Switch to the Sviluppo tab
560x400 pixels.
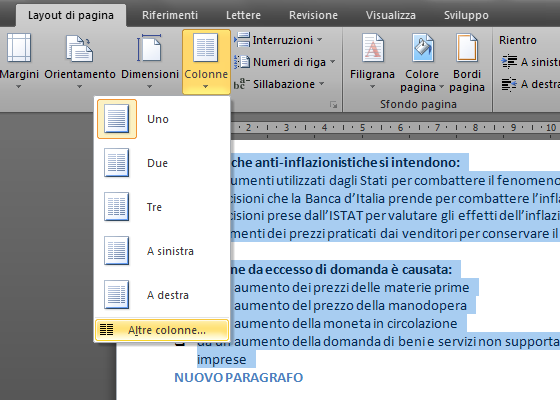[466, 15]
